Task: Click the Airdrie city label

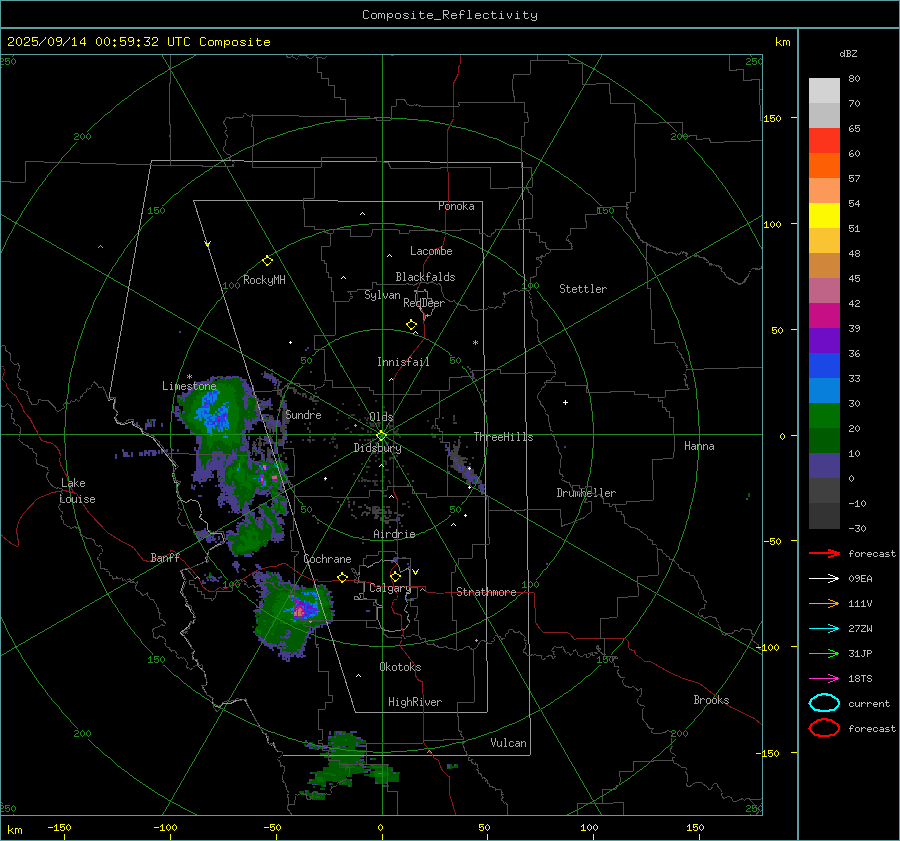Action: click(x=394, y=534)
